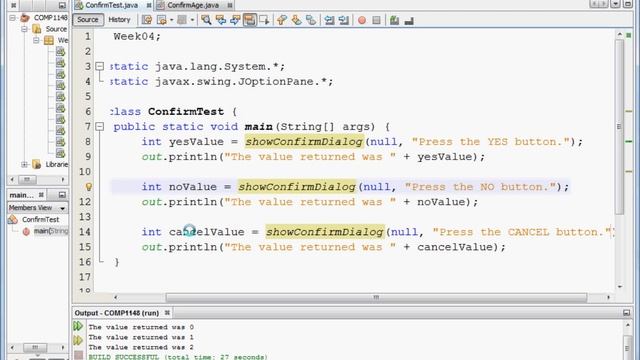Select COMP1148 project node icon
This screenshot has height=360, width=640.
(x=25, y=18)
